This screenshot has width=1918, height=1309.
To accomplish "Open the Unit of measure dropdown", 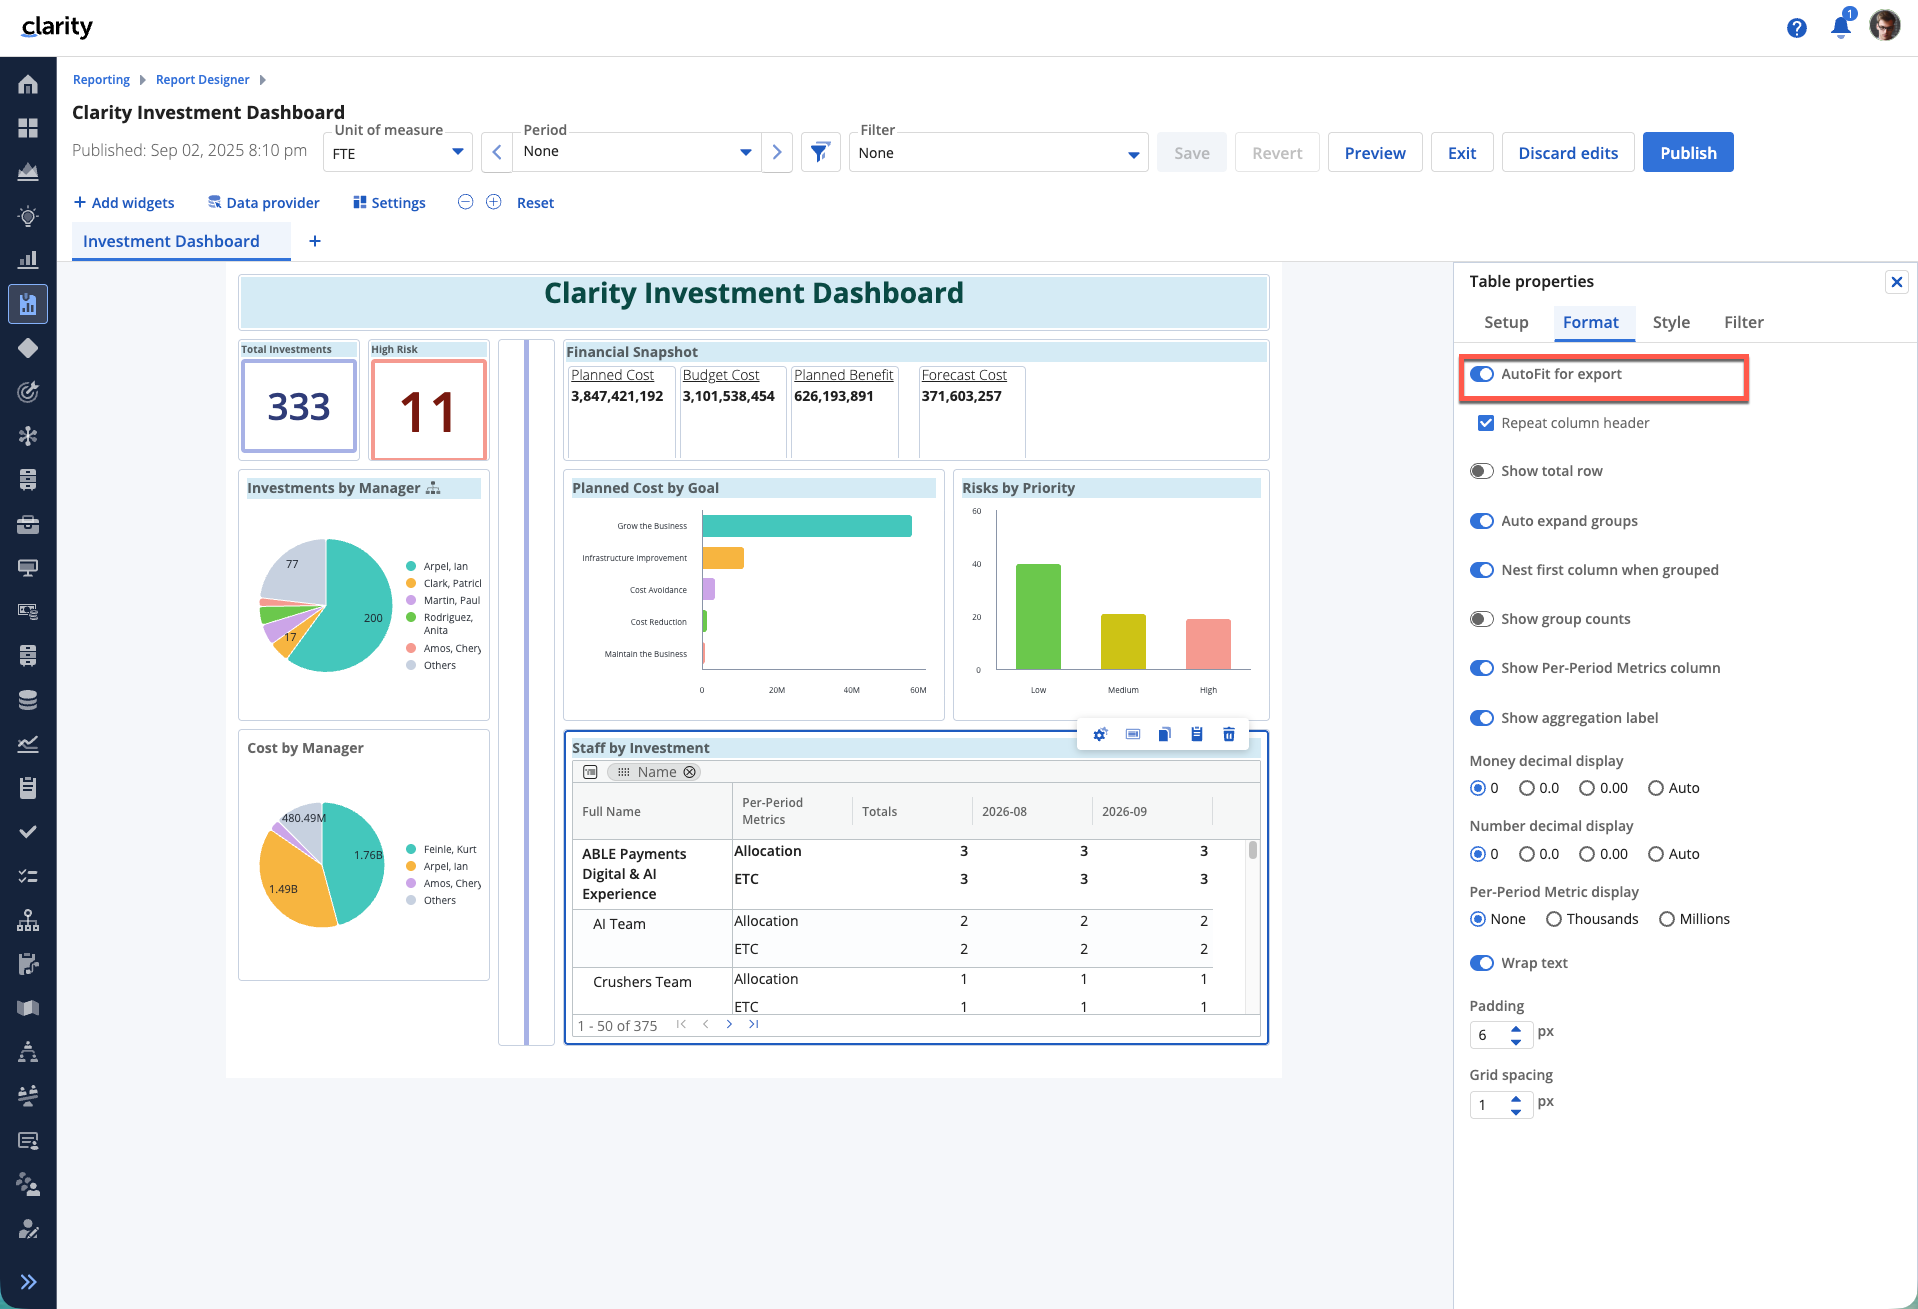I will [398, 153].
